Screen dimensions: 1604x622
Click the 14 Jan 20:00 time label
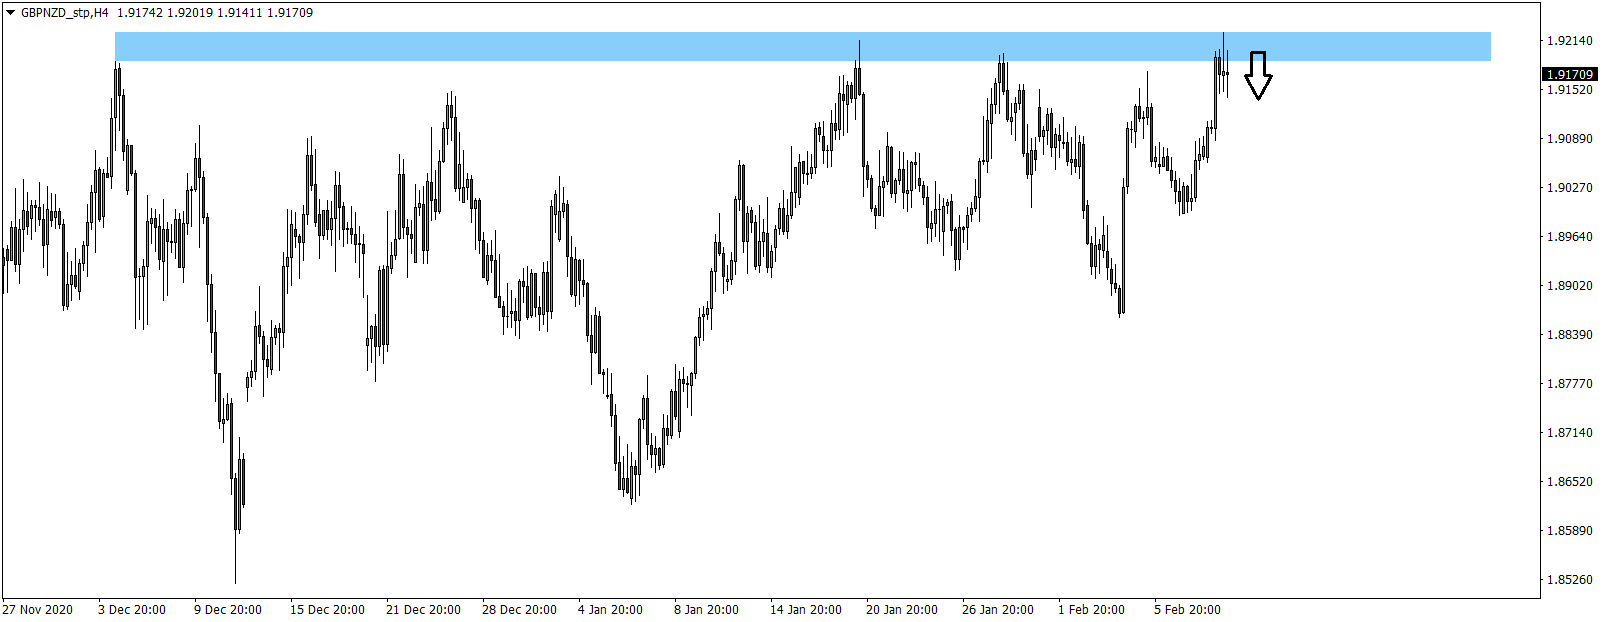point(806,610)
